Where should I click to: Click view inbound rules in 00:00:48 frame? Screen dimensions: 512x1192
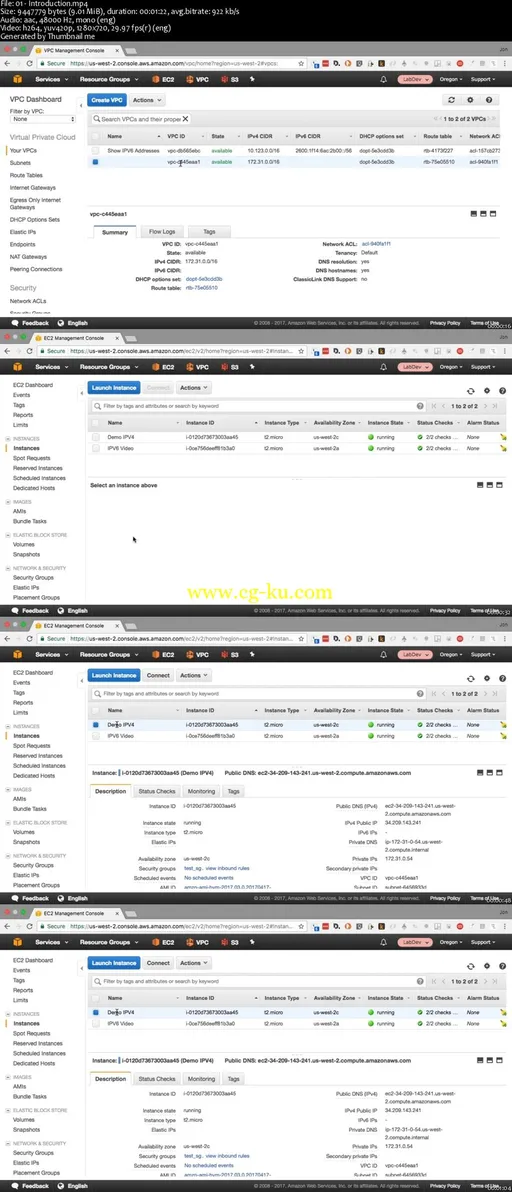click(227, 868)
